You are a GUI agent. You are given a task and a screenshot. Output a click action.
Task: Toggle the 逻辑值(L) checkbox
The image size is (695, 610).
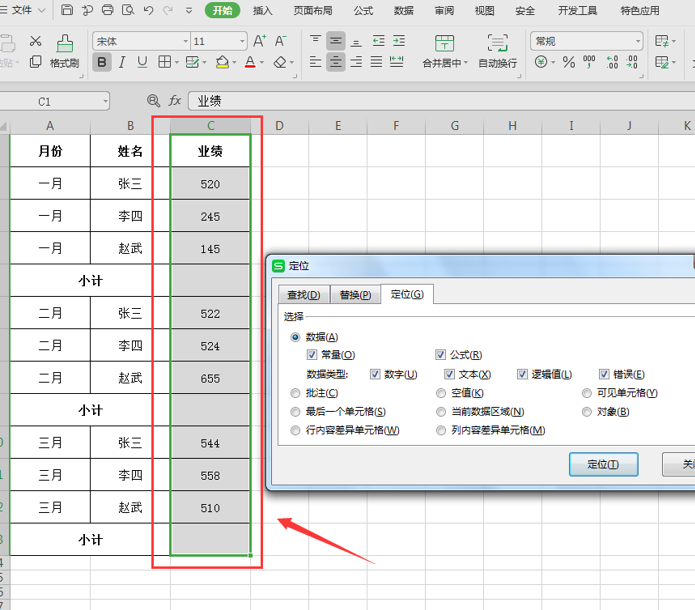tap(522, 374)
